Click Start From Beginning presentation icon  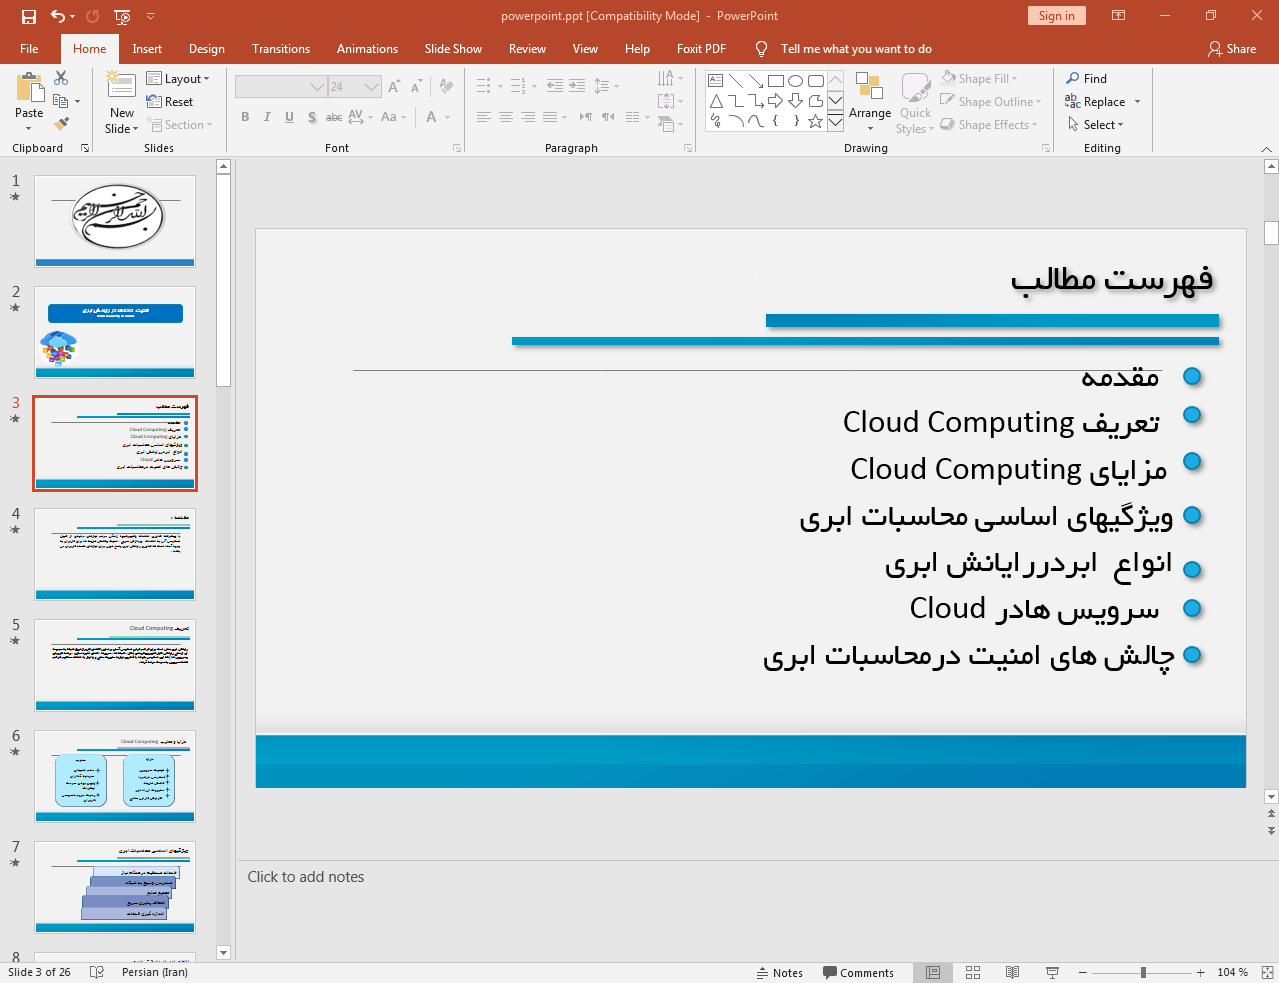click(122, 16)
